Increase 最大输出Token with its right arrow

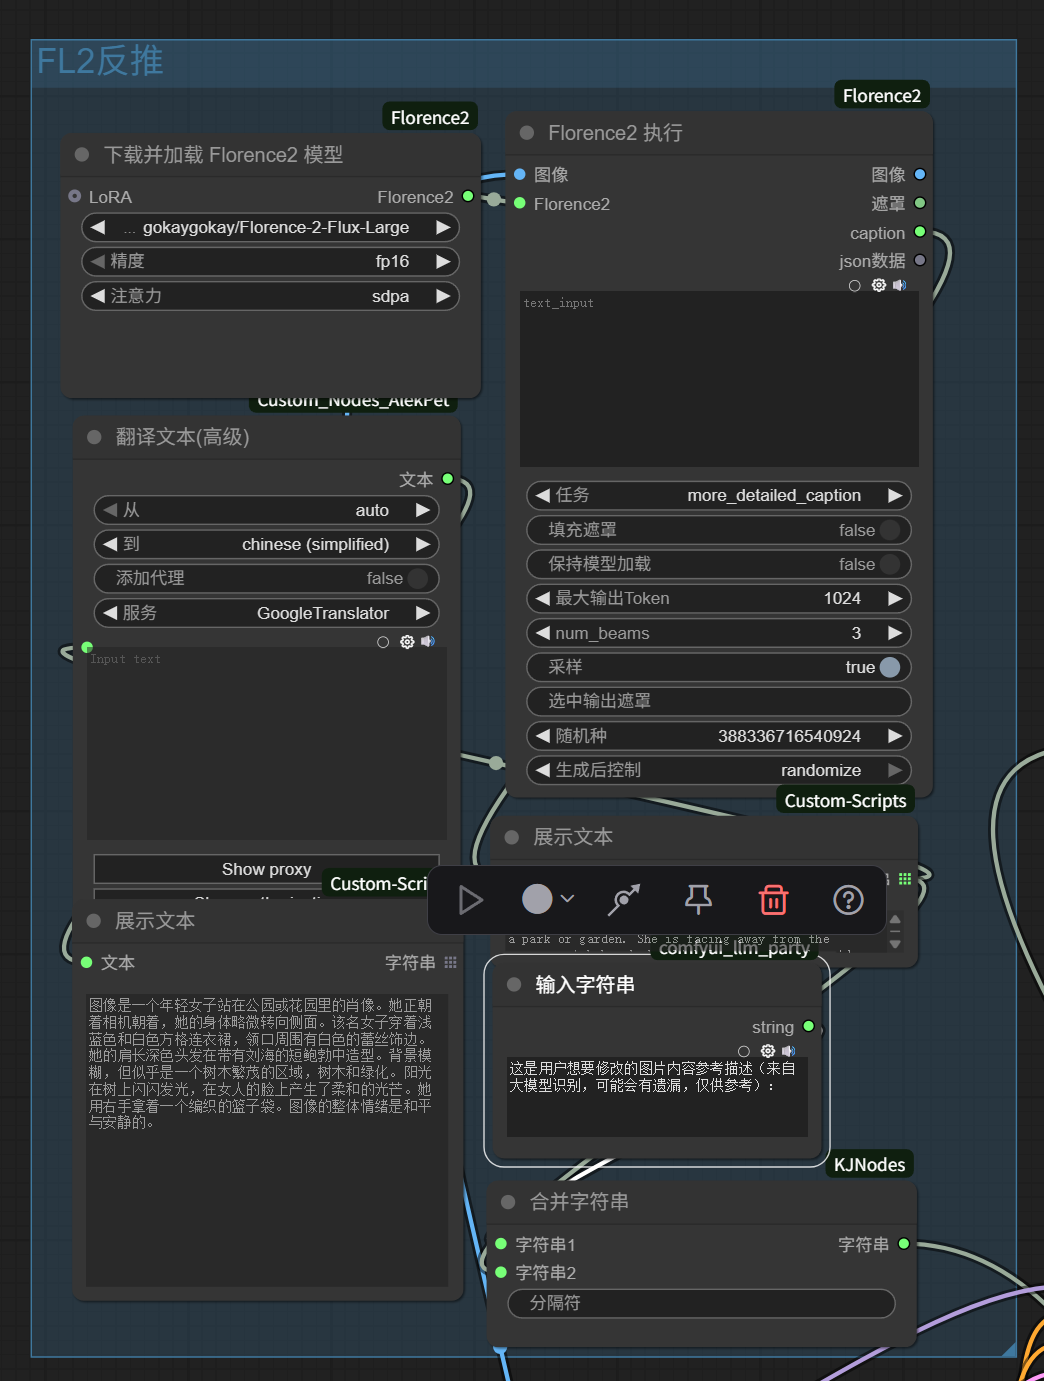895,598
